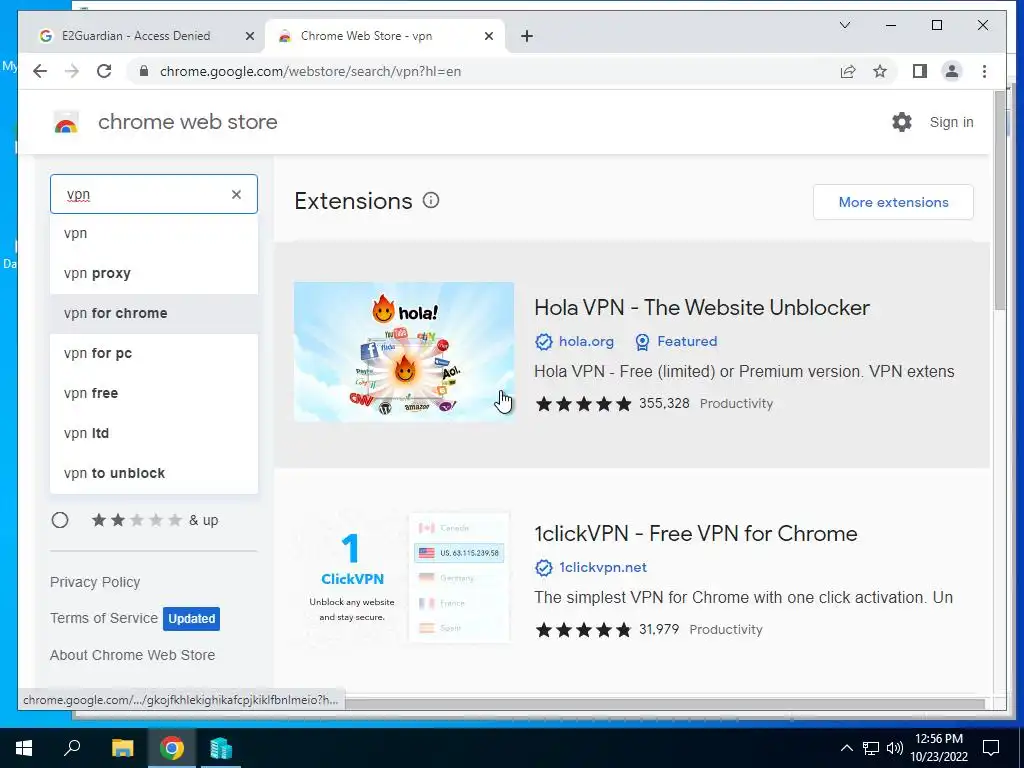Image resolution: width=1024 pixels, height=768 pixels.
Task: Bookmark this page with star icon
Action: click(x=880, y=71)
